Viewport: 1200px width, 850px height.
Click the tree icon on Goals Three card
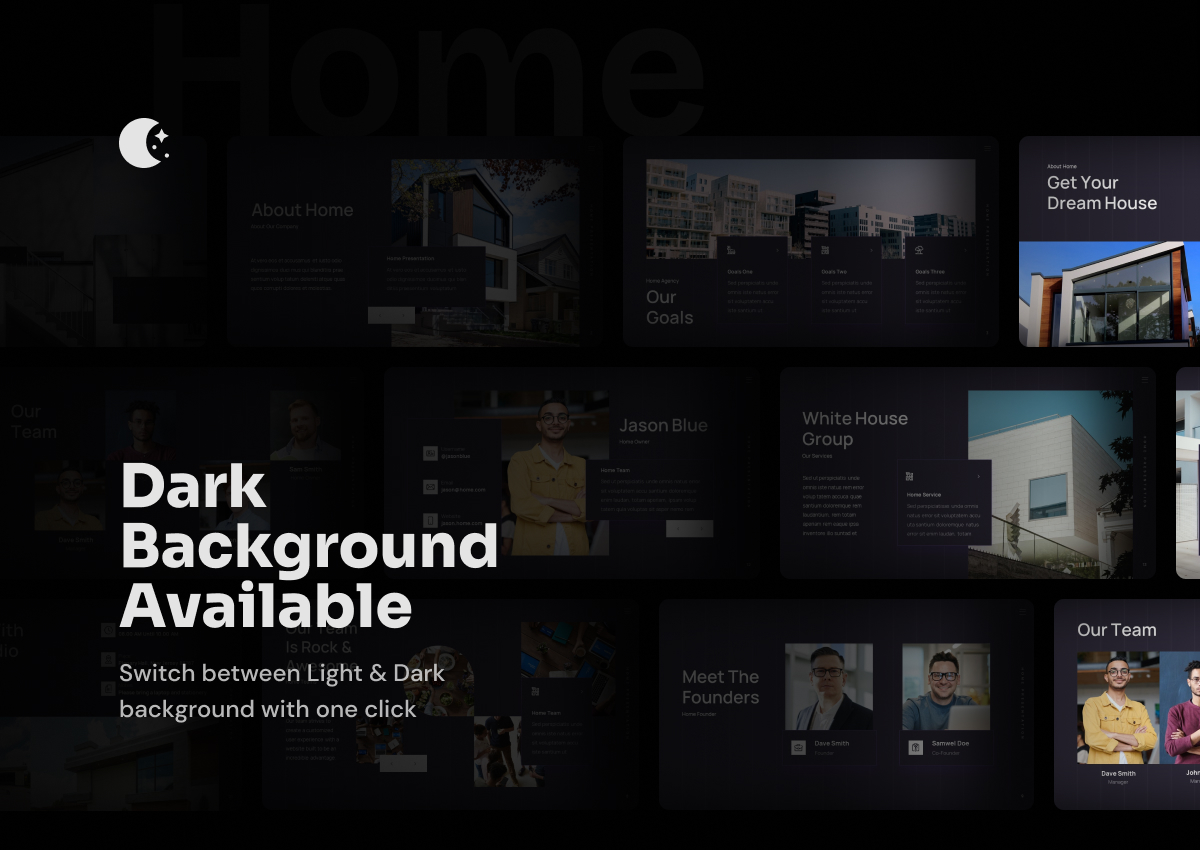click(x=919, y=250)
